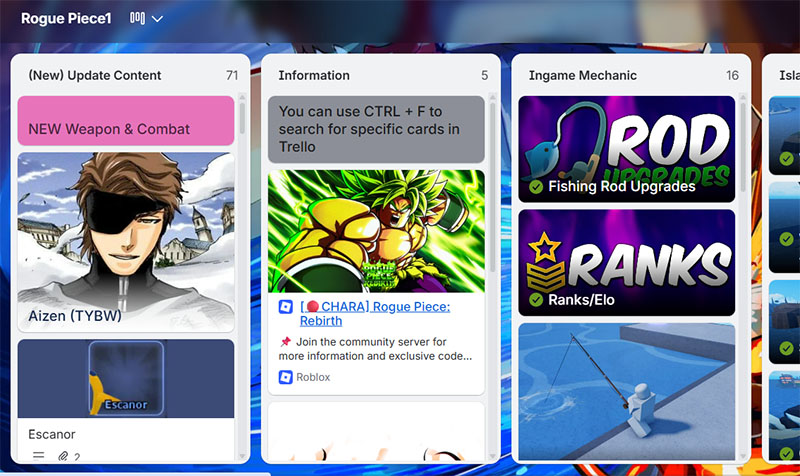The image size is (800, 476).
Task: Toggle the Fishing Rod Upgrades complete checkmark
Action: [x=536, y=187]
